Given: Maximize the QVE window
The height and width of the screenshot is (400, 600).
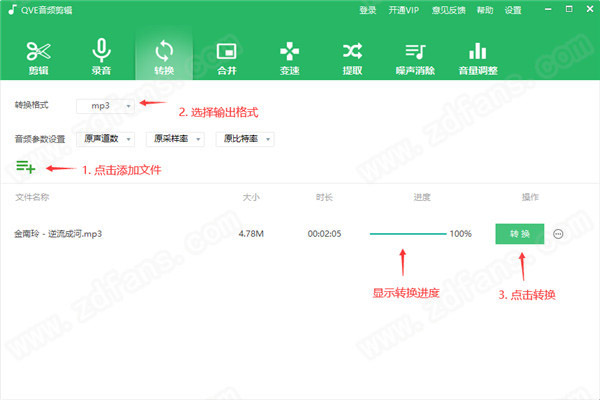Looking at the screenshot, I should coord(569,9).
